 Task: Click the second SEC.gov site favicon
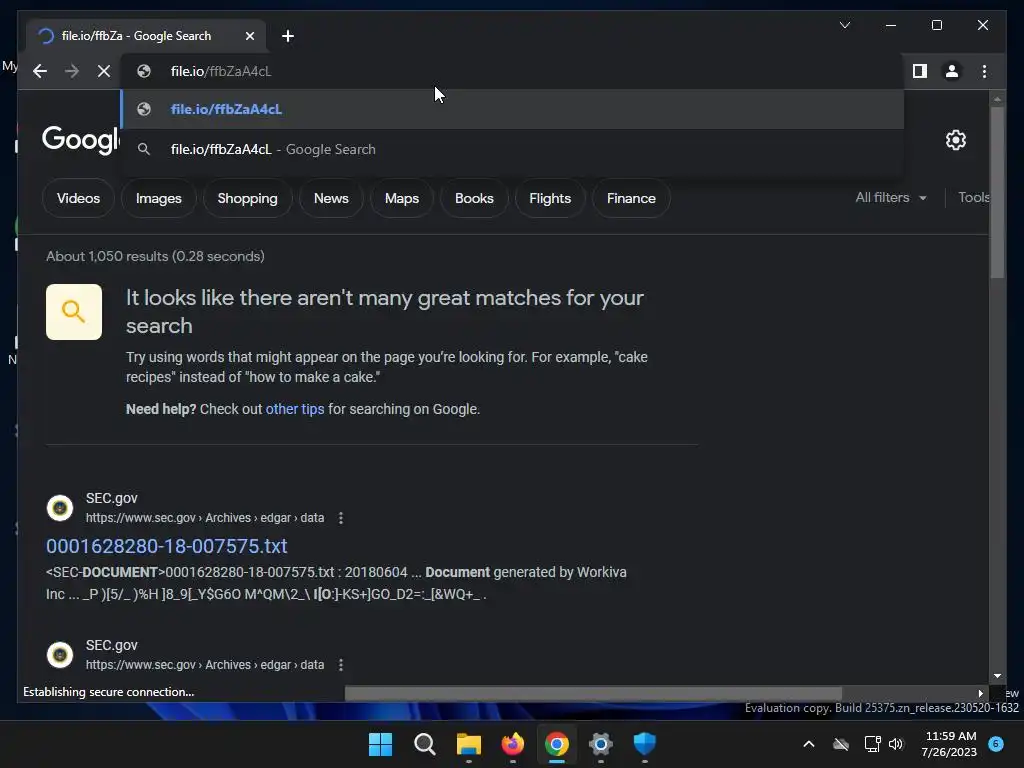(60, 654)
